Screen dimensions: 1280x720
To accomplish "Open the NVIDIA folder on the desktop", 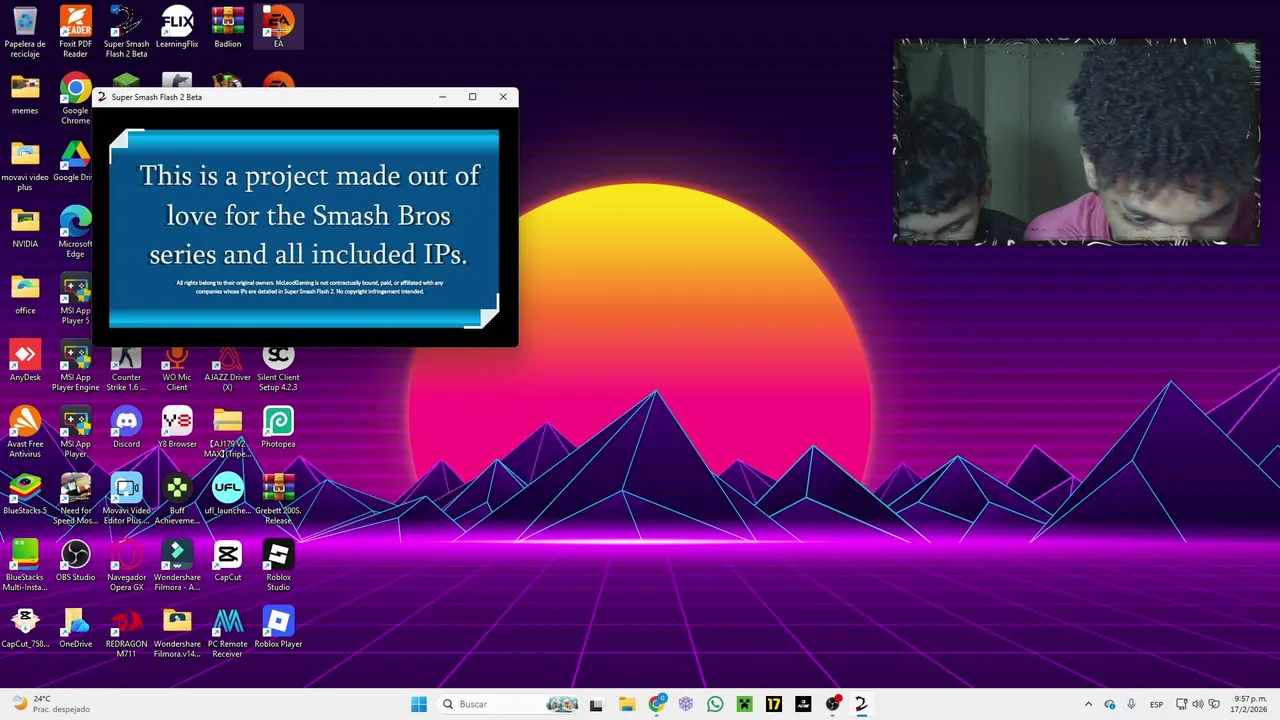I will (25, 228).
